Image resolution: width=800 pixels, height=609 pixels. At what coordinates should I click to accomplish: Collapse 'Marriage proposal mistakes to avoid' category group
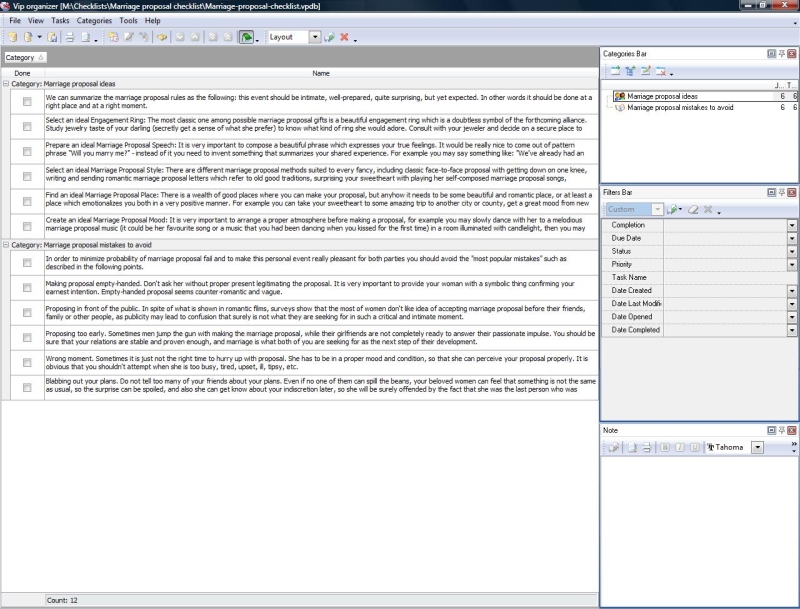(x=6, y=244)
